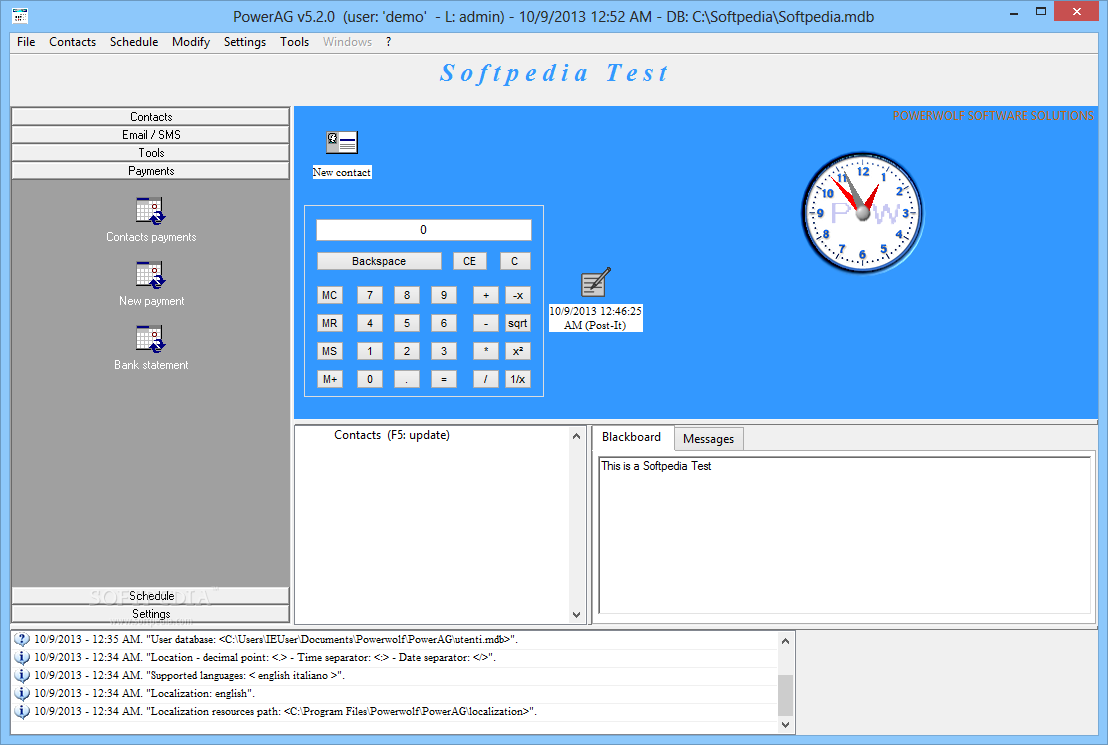Click the calculator display field
1108x745 pixels.
[x=423, y=230]
